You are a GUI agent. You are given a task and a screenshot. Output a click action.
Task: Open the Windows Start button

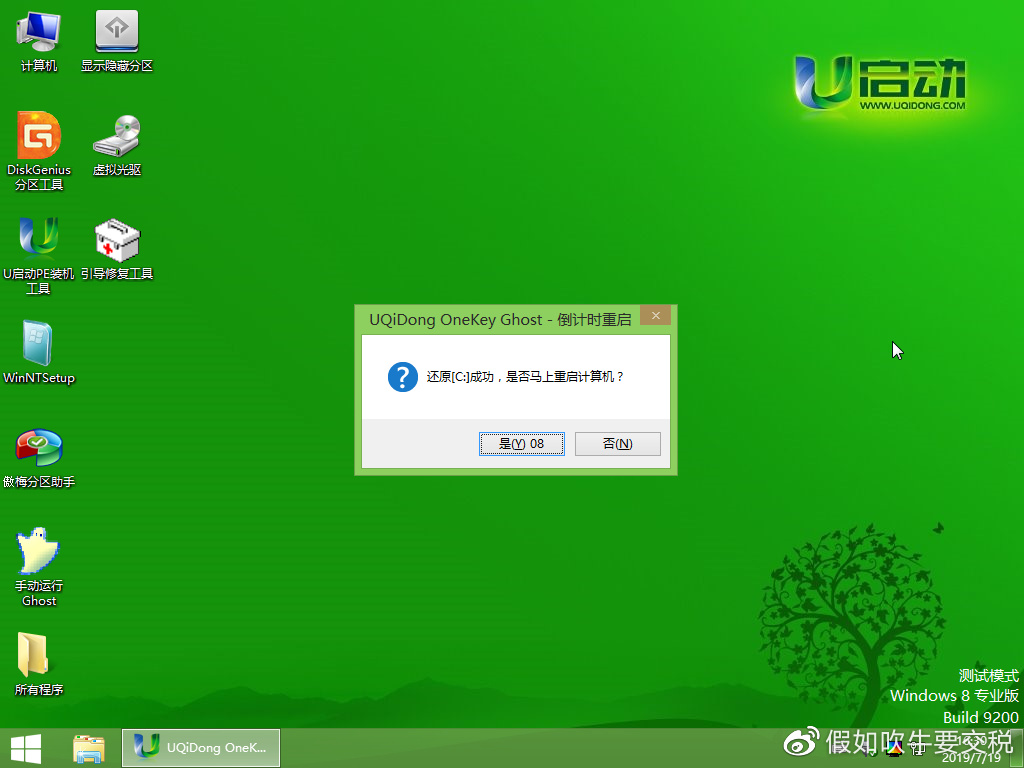pyautogui.click(x=26, y=748)
